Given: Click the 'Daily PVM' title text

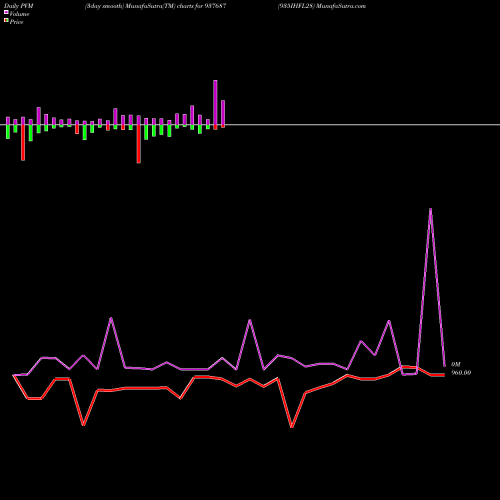Looking at the screenshot, I should point(19,6).
